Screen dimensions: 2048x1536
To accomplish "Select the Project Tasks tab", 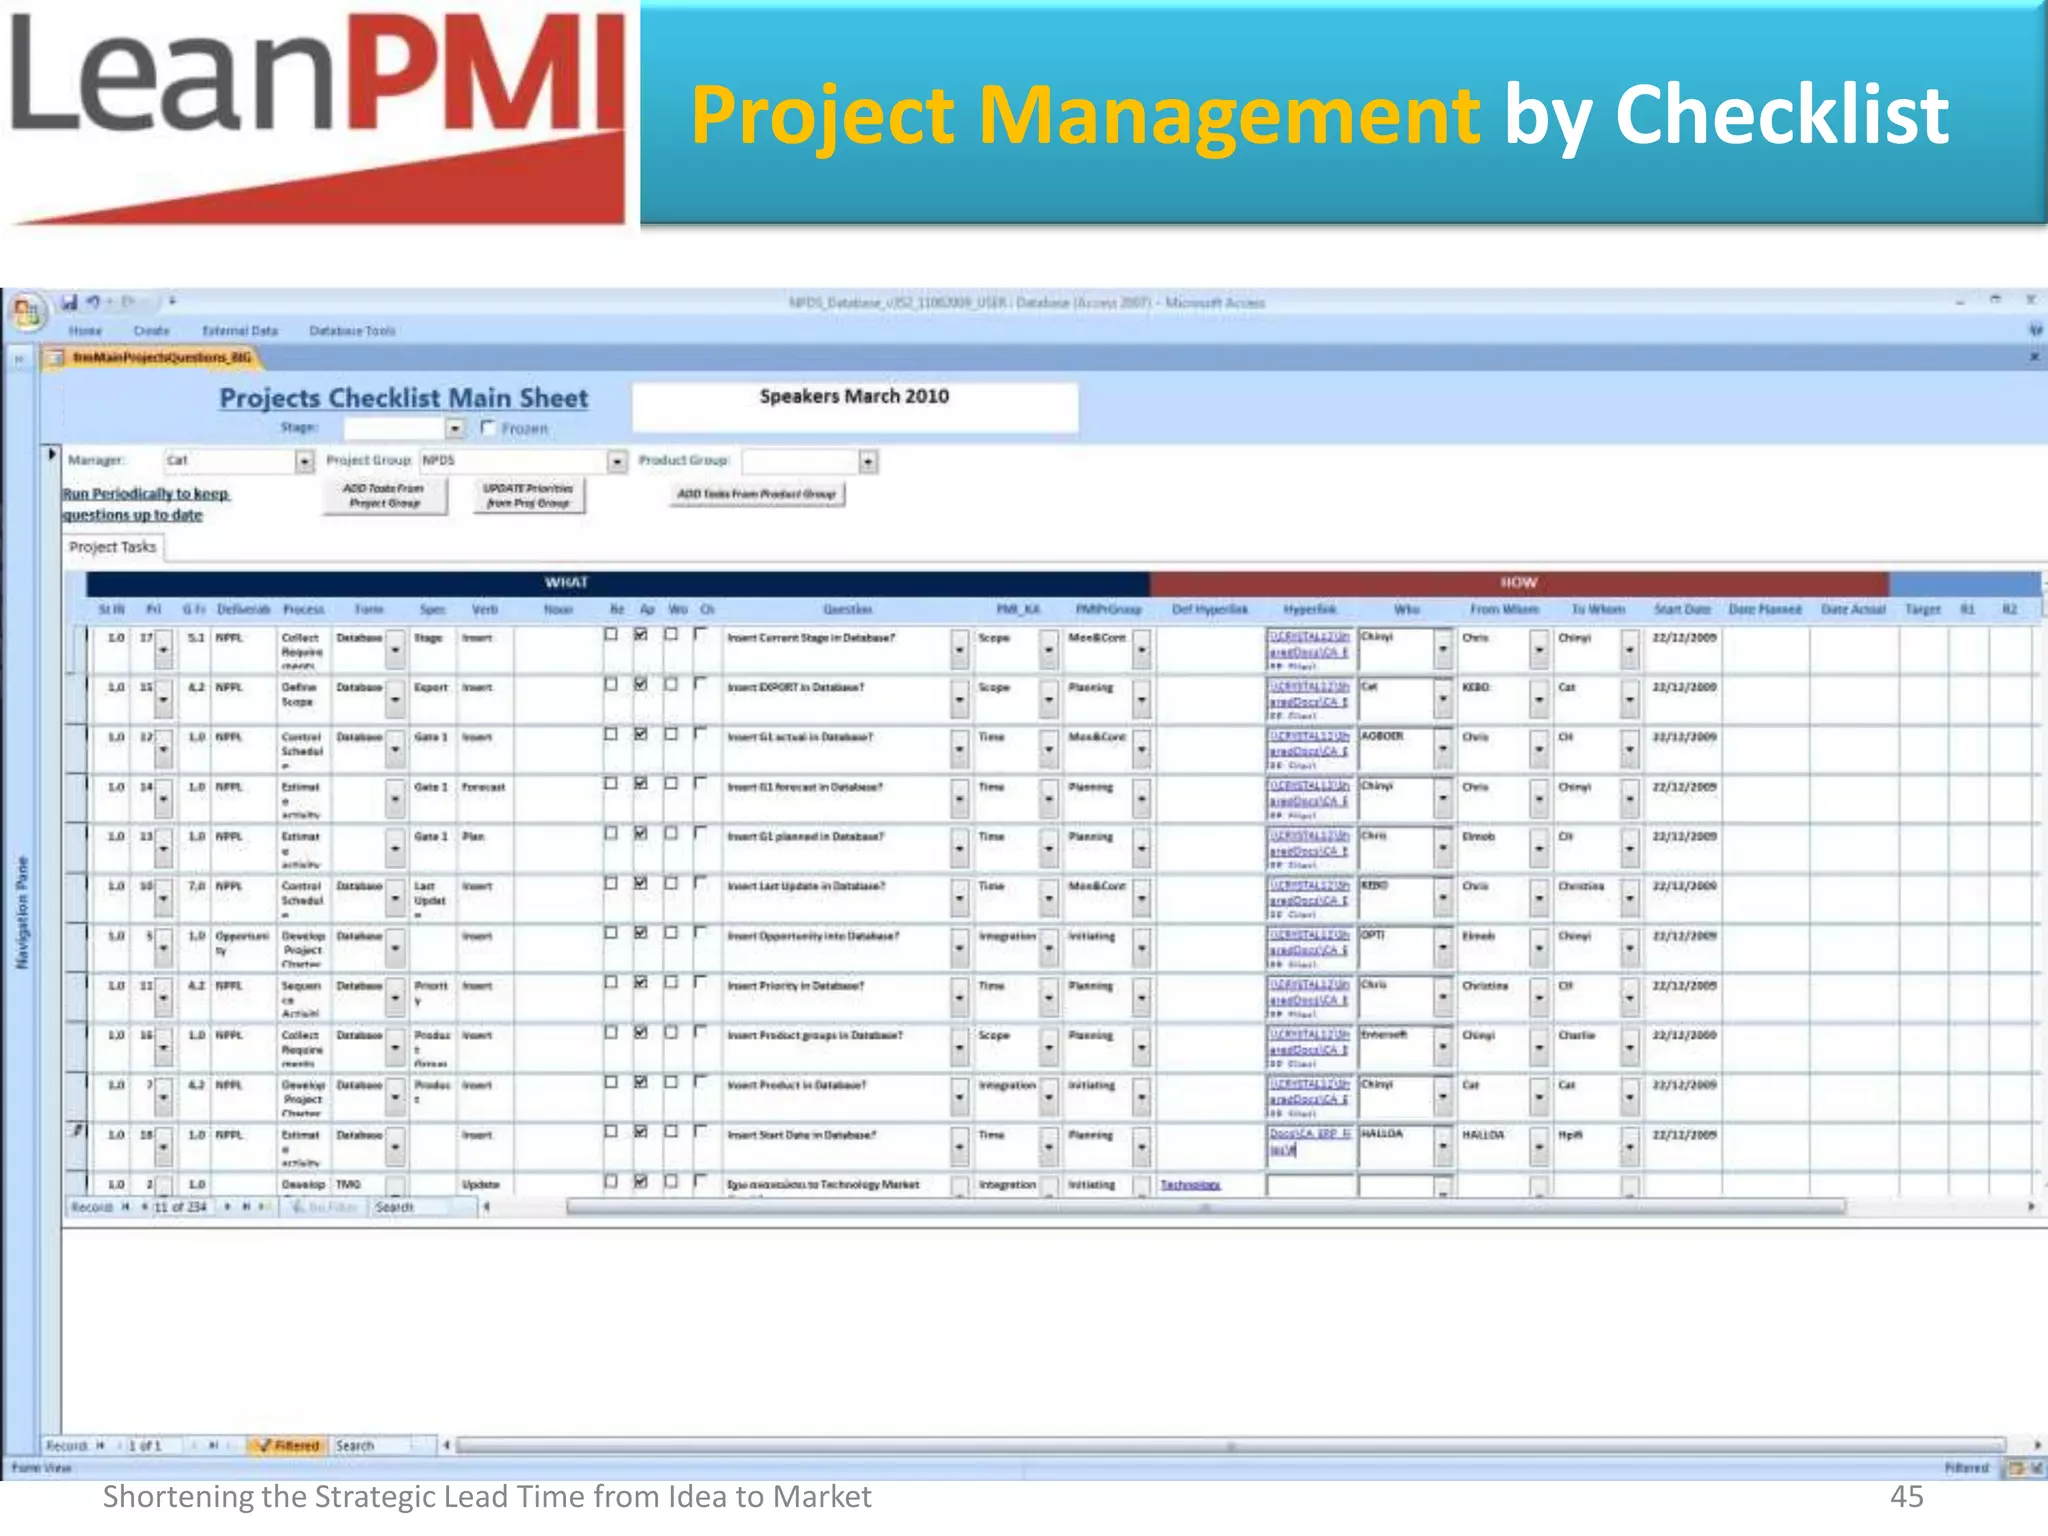I will tap(113, 547).
